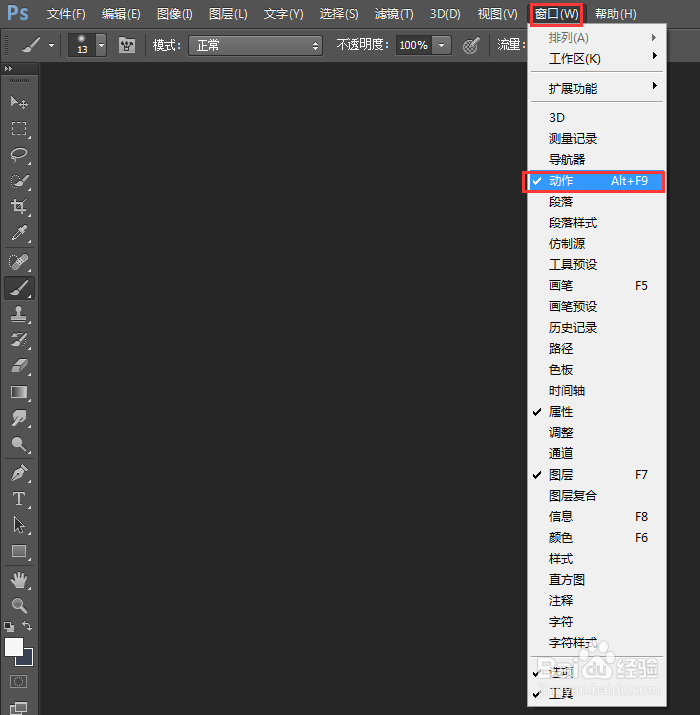Open the 图像(I) menu

[174, 14]
